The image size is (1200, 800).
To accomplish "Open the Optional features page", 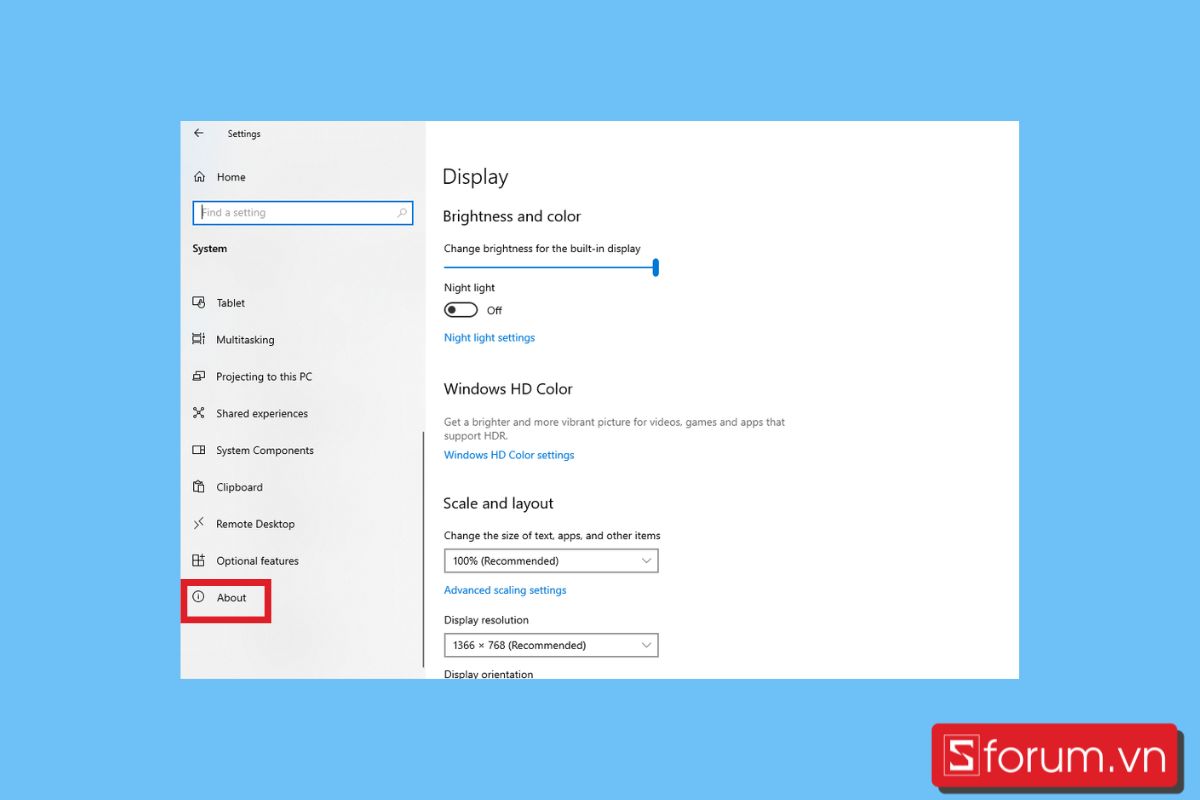I will tap(258, 560).
